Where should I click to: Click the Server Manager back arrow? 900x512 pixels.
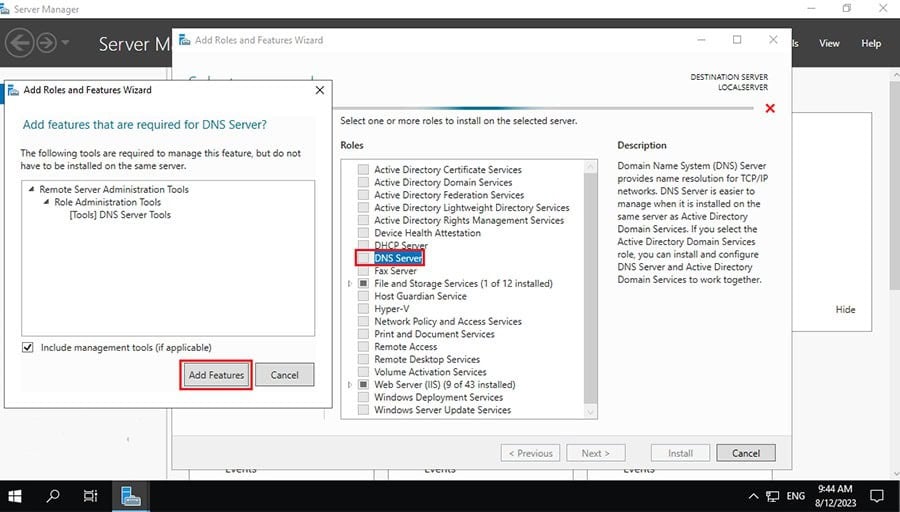[x=19, y=44]
